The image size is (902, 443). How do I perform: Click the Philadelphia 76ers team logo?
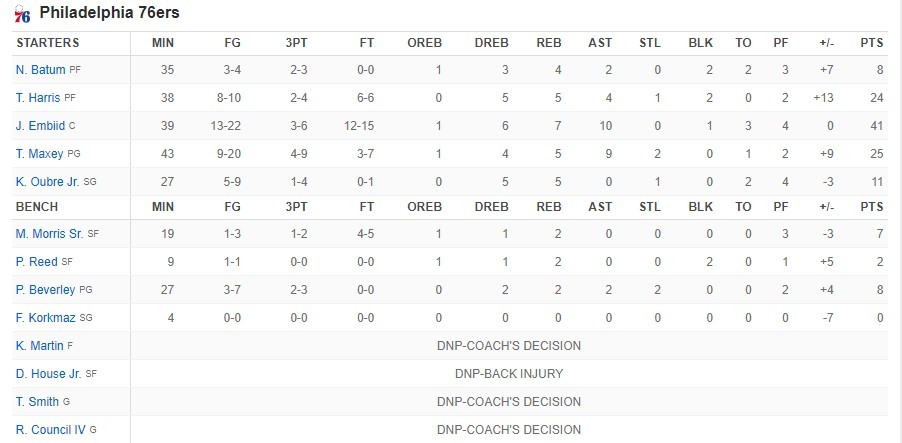(22, 13)
